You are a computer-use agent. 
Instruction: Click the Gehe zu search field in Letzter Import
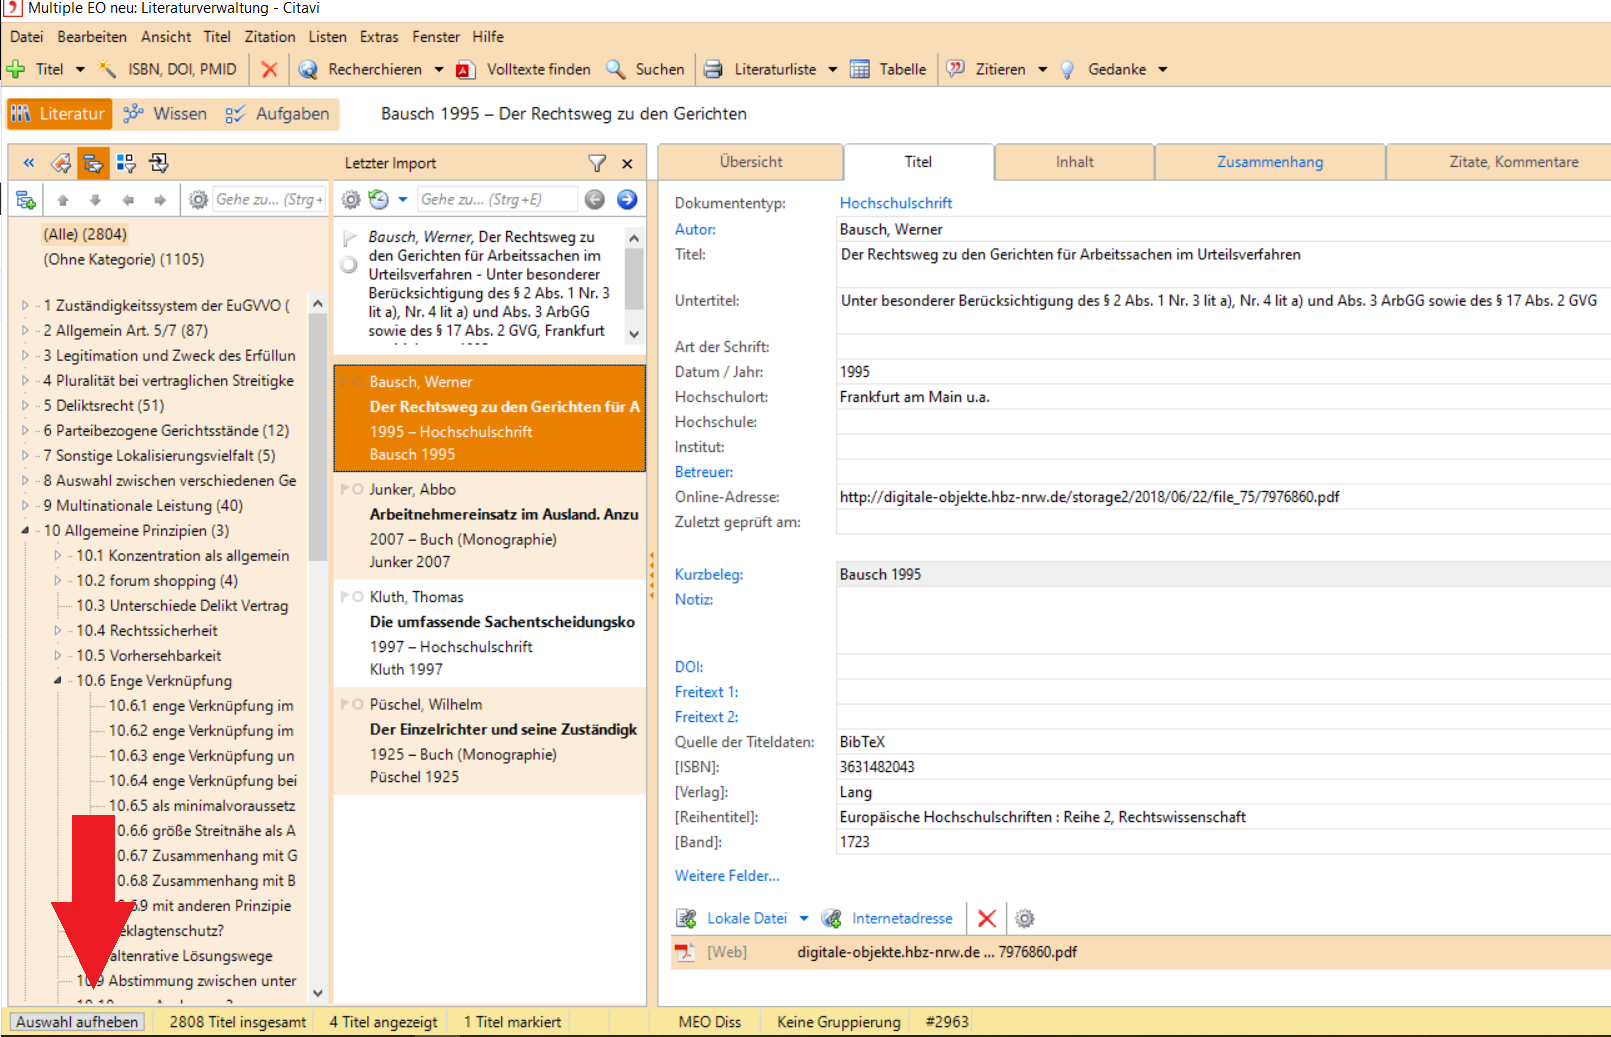496,200
